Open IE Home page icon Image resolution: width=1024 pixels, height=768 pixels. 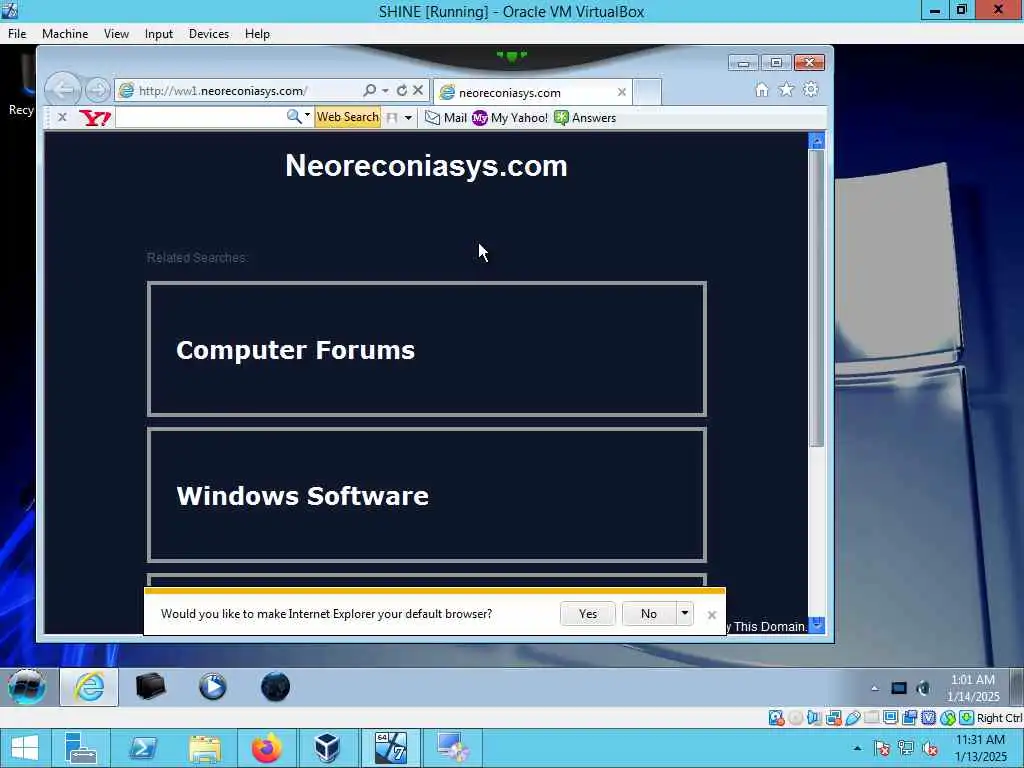pos(761,89)
